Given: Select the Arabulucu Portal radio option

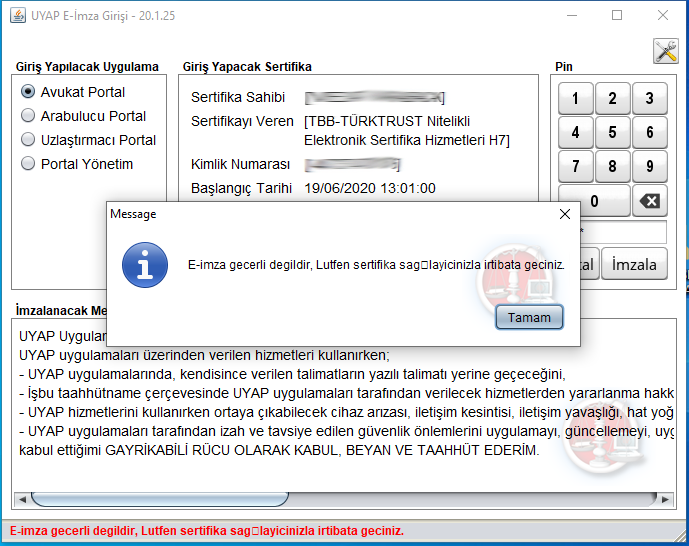Looking at the screenshot, I should click(28, 116).
